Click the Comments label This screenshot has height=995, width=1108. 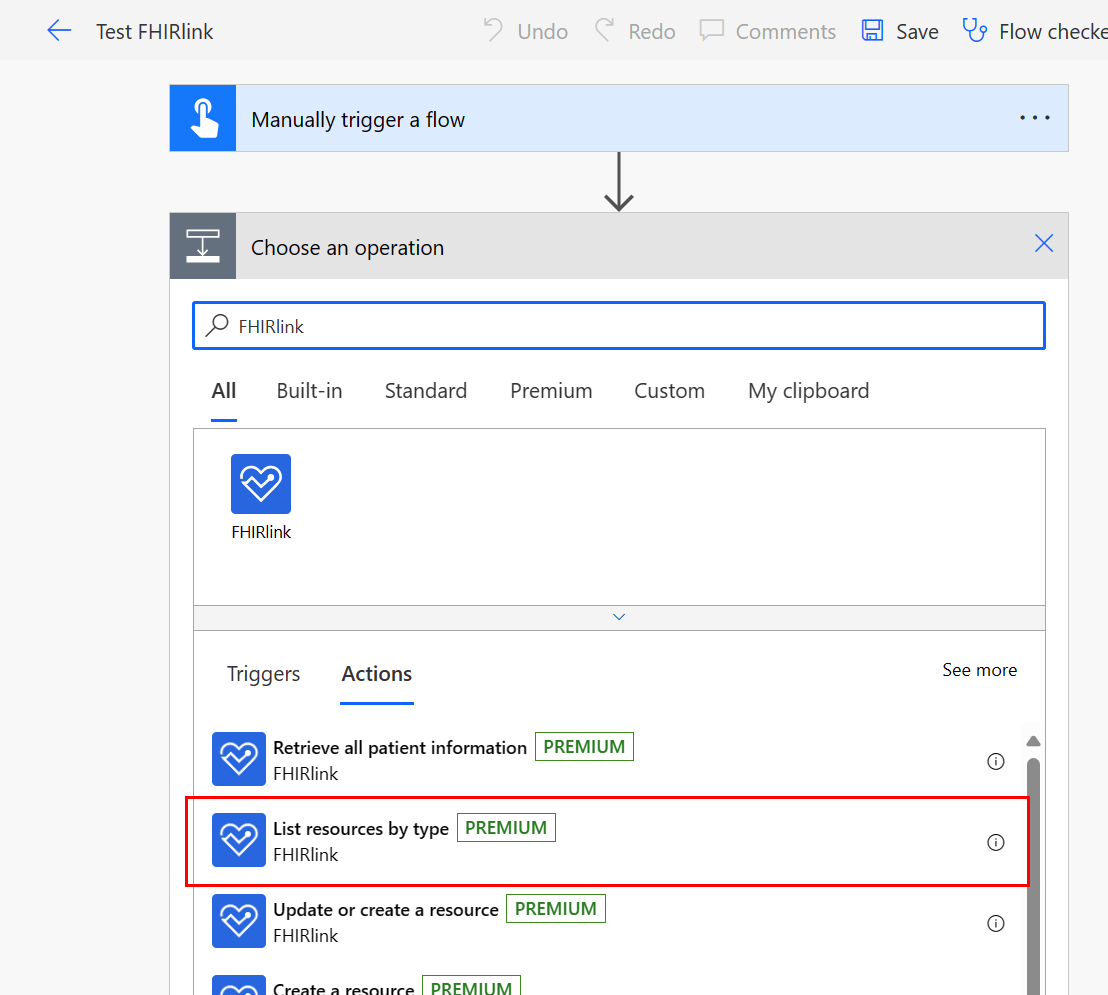[786, 32]
